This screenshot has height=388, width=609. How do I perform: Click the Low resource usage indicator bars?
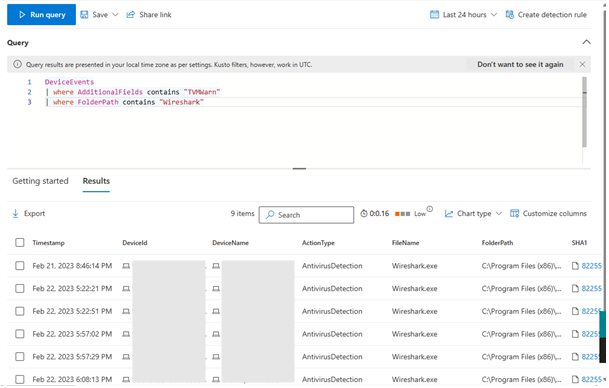pyautogui.click(x=402, y=214)
